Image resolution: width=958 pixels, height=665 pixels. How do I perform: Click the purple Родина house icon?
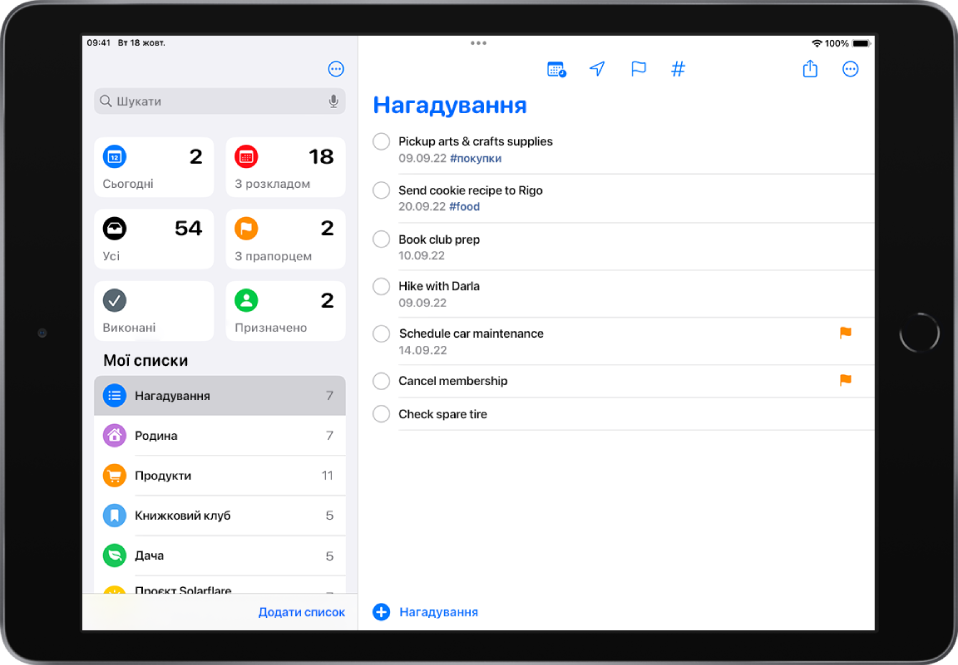click(114, 436)
